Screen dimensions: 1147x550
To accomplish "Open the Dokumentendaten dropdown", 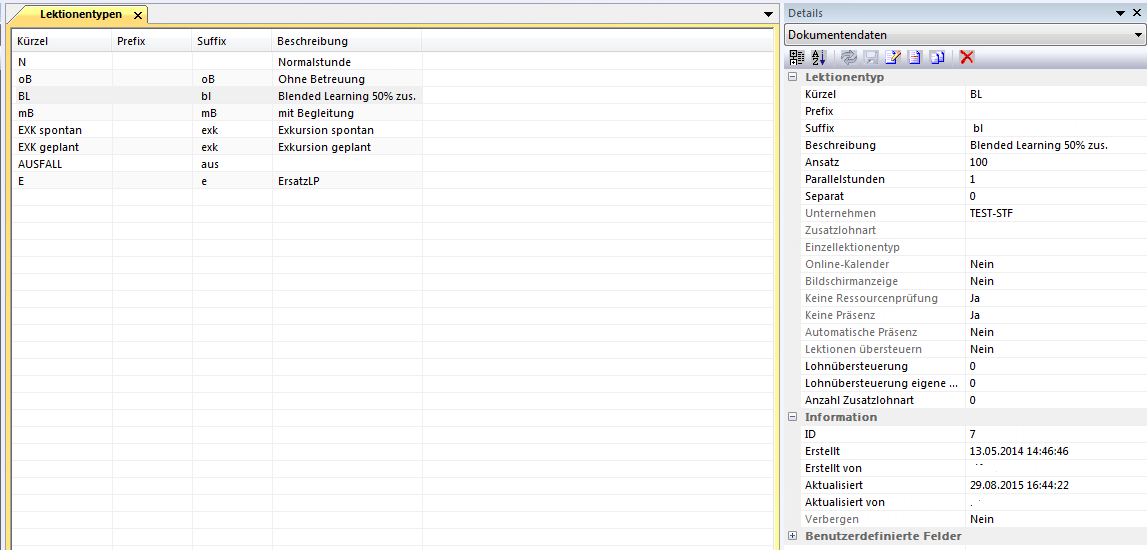I will 1138,35.
